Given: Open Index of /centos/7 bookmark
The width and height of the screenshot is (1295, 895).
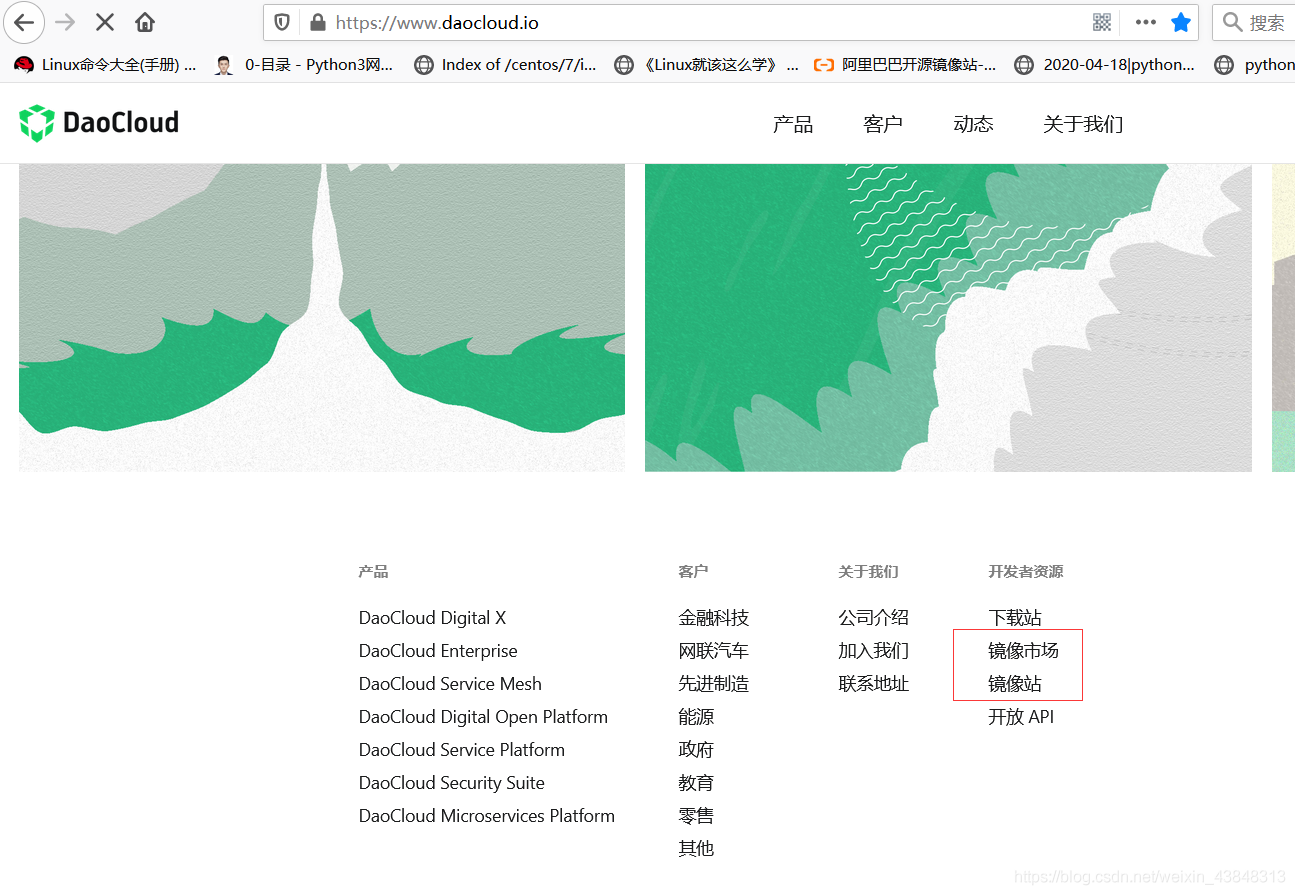Looking at the screenshot, I should click(x=505, y=65).
